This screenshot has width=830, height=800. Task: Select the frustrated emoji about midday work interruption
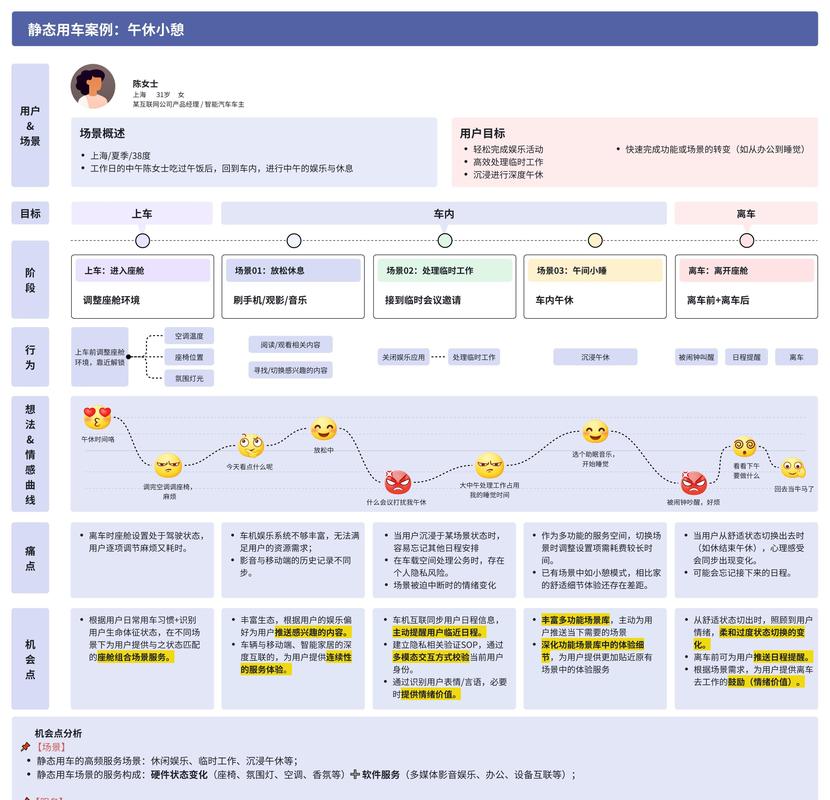487,464
